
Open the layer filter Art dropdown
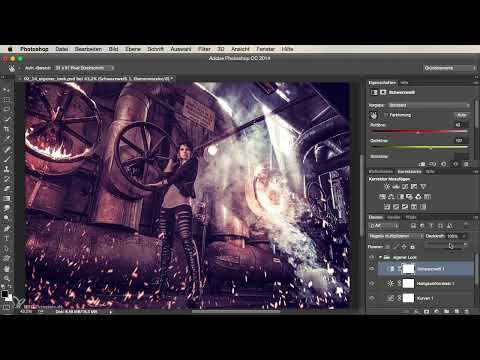(384, 226)
